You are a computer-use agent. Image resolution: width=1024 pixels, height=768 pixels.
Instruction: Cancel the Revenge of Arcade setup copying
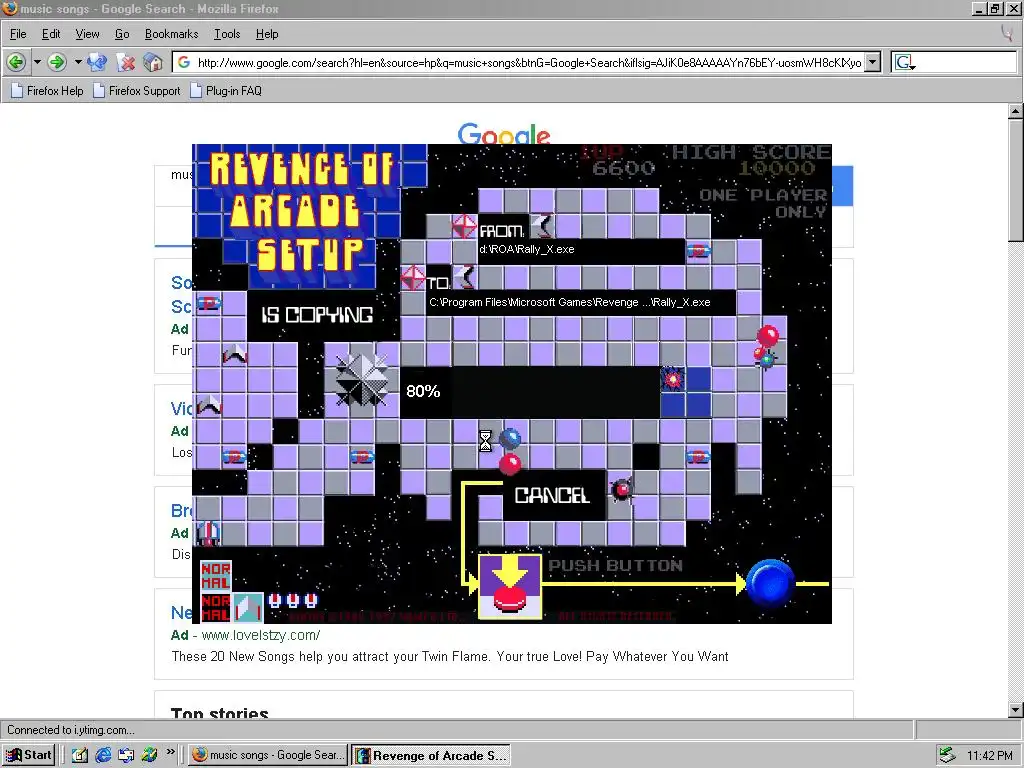click(552, 496)
